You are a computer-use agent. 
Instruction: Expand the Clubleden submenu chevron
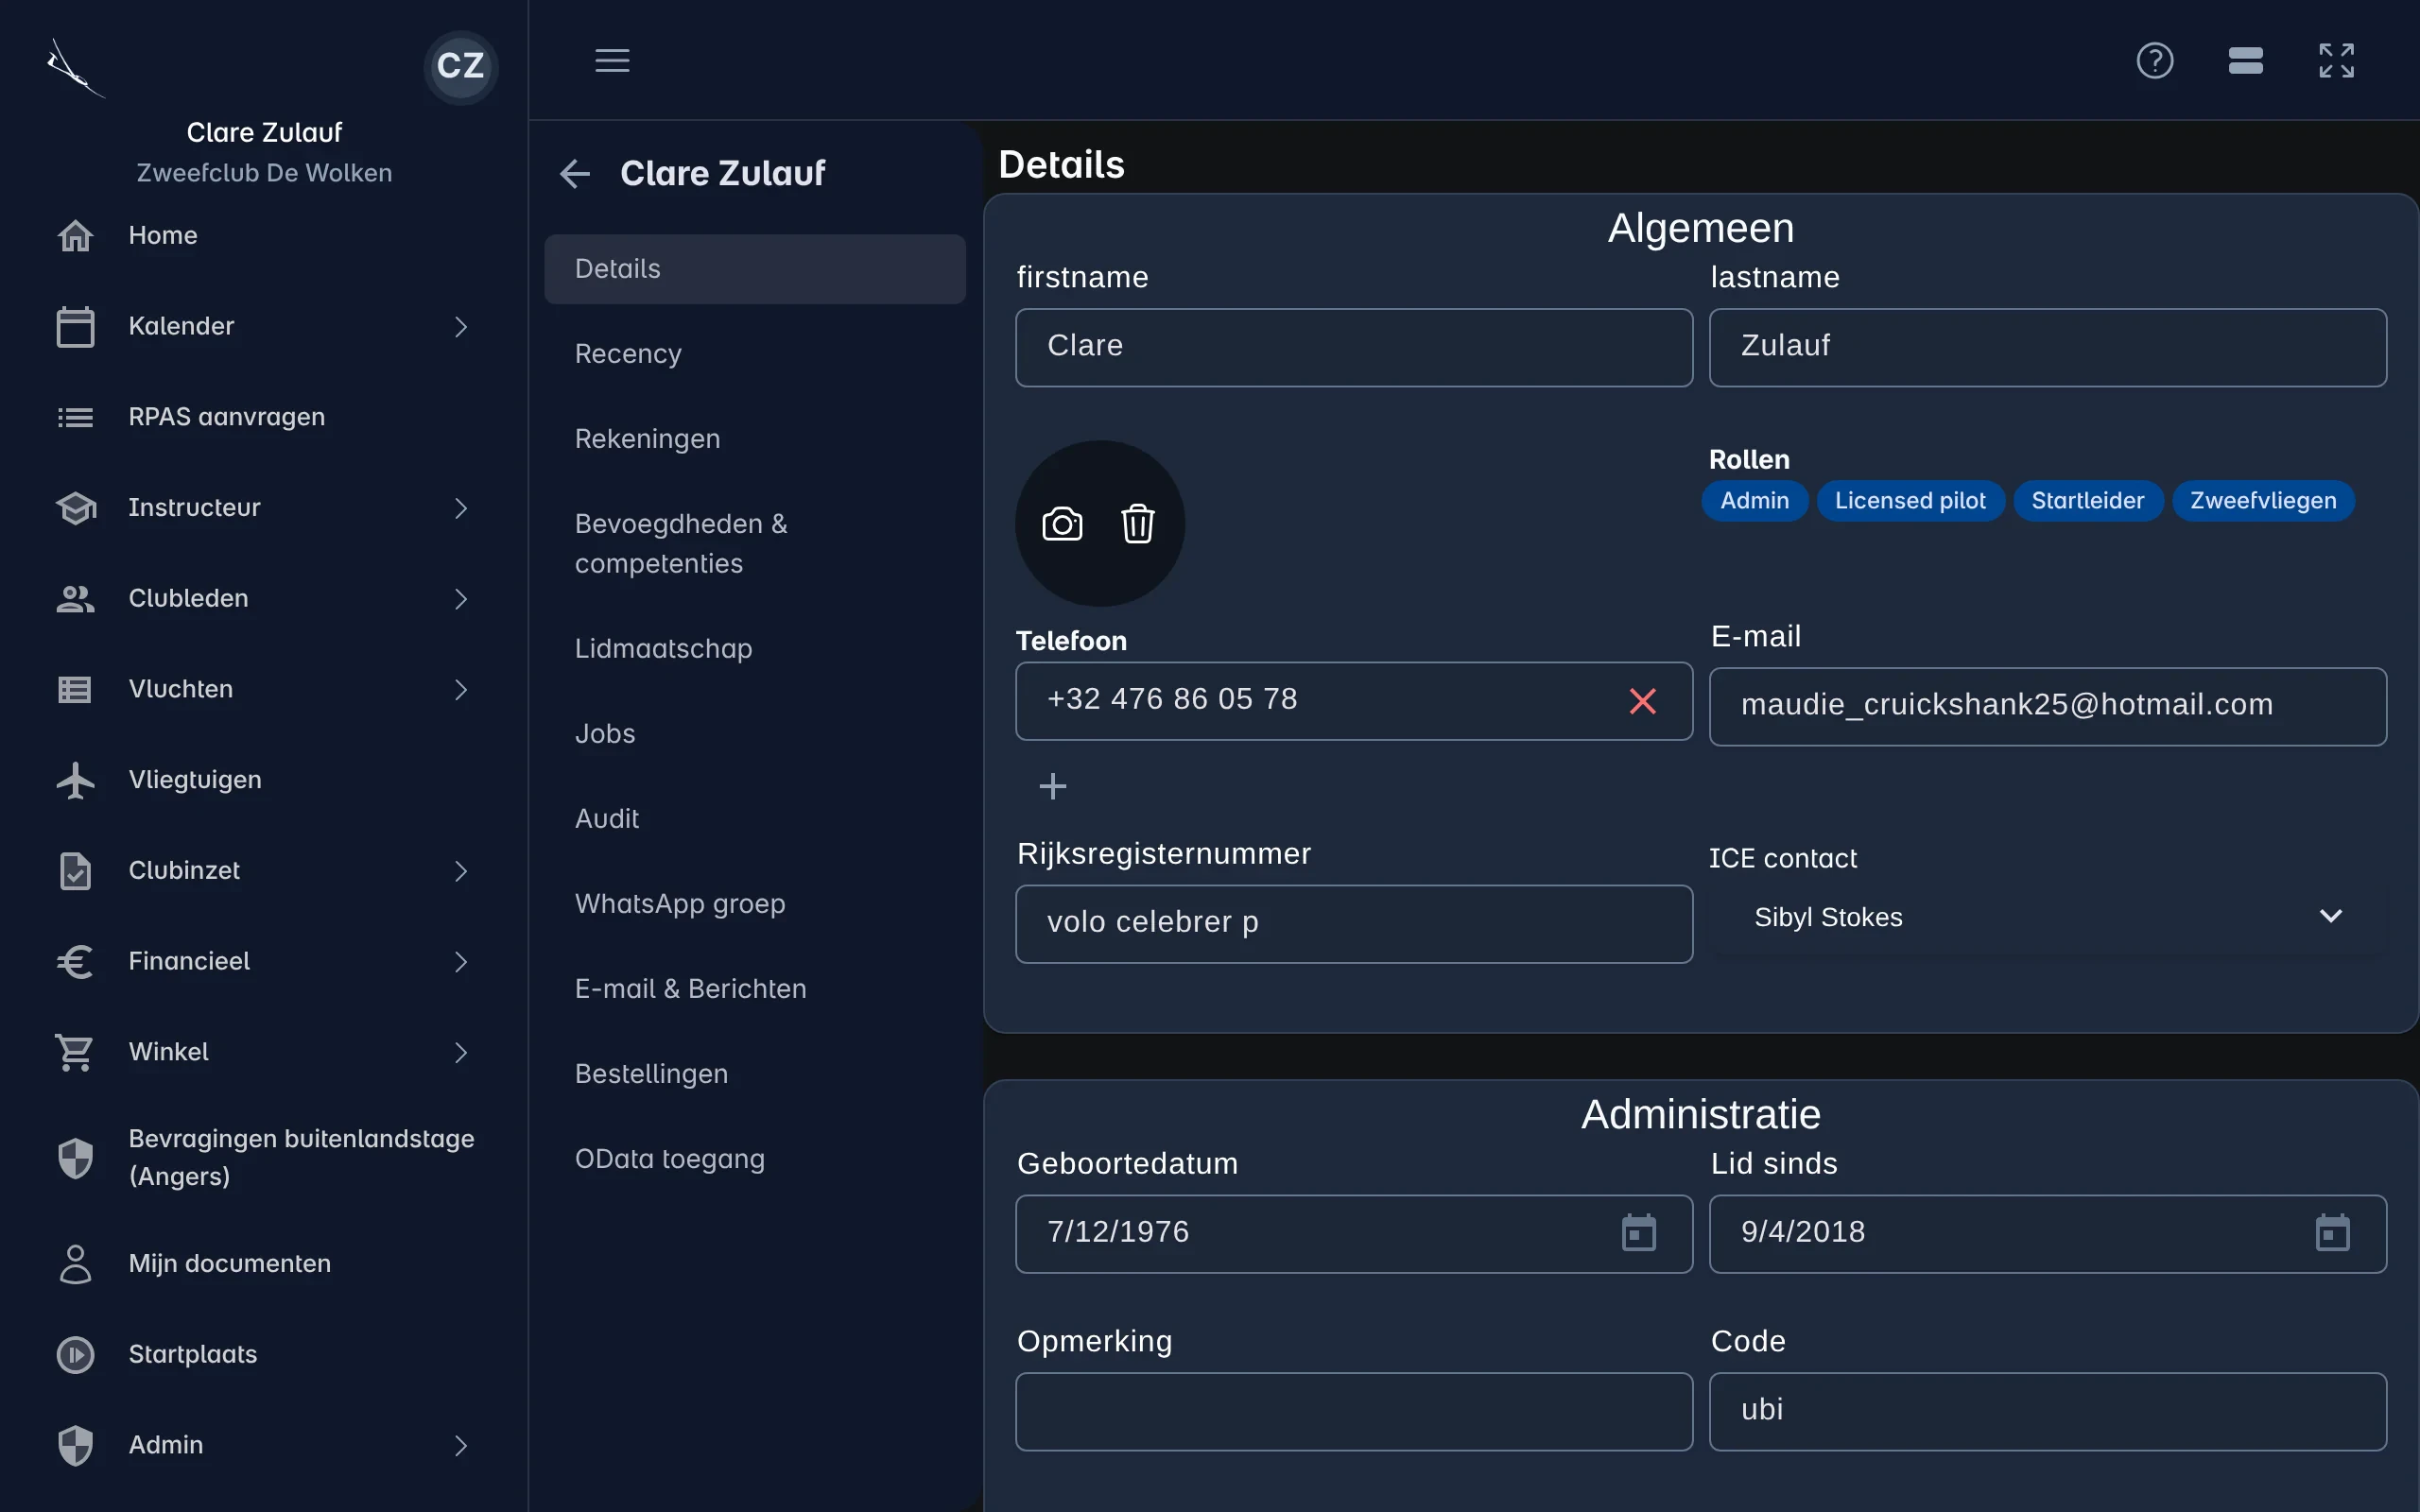point(461,599)
